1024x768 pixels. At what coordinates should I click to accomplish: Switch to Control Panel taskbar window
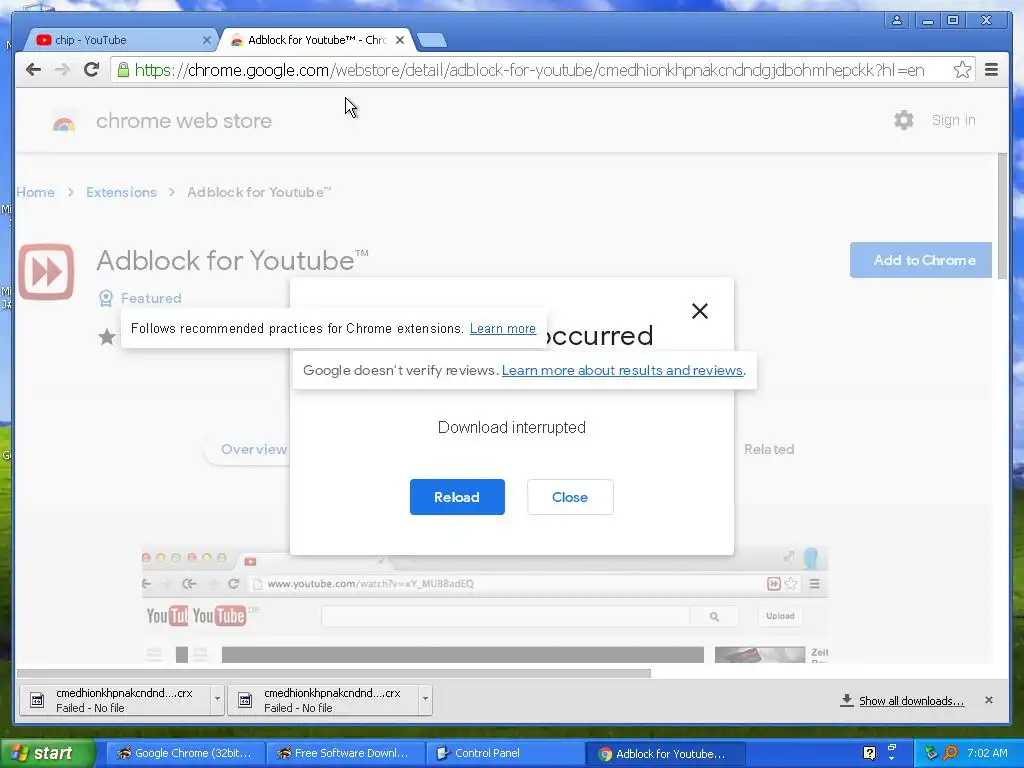coord(505,753)
